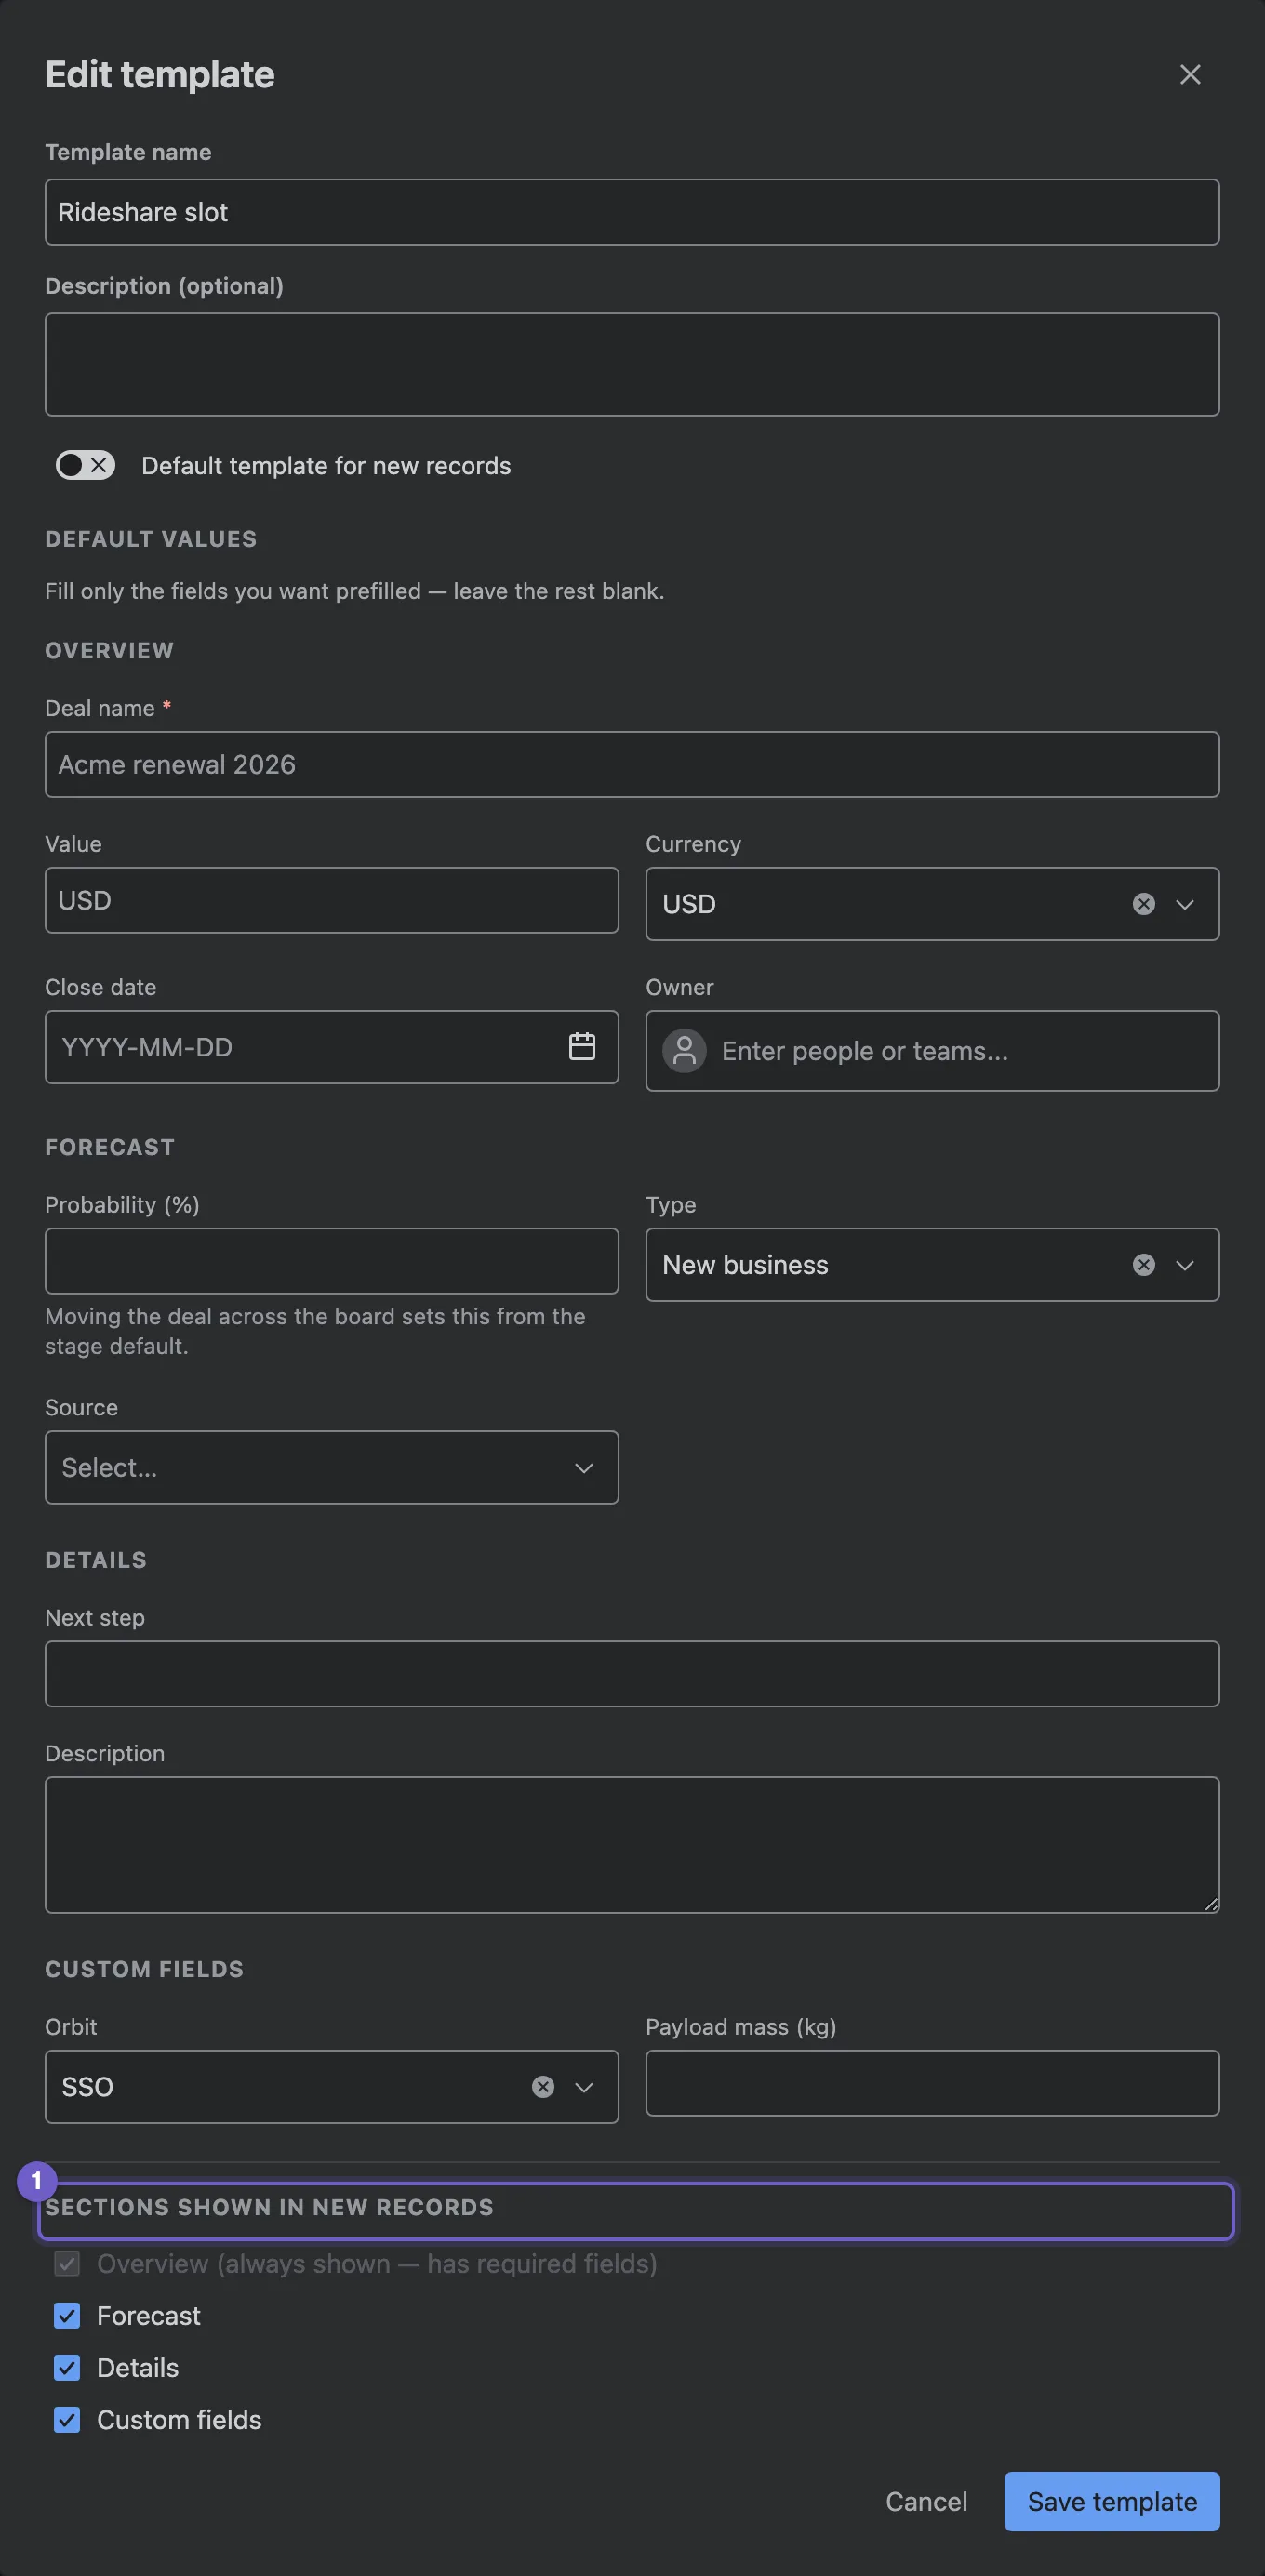This screenshot has height=2576, width=1265.
Task: Click the Custom fields checkbox label text
Action: 179,2419
